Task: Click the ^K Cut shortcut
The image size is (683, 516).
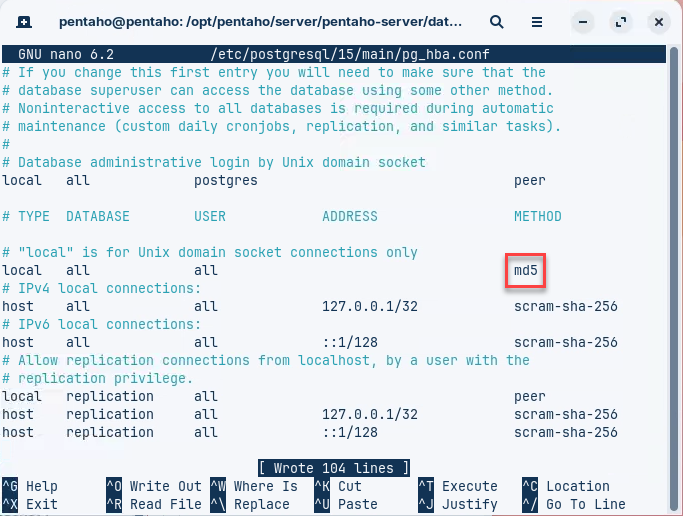Action: tap(338, 486)
